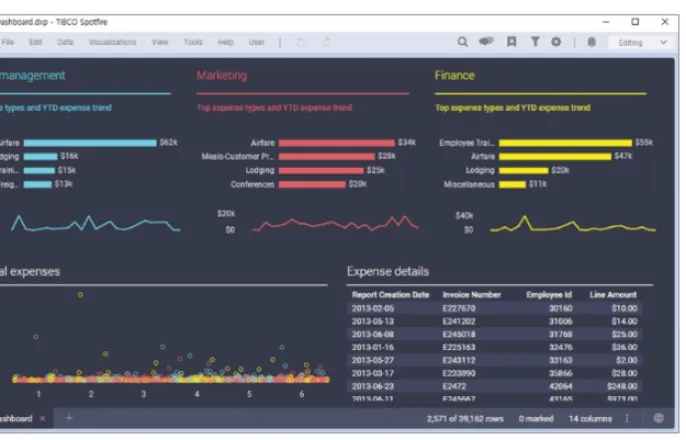Select the red Marketing Airfare bar
This screenshot has width=686, height=440.
[x=336, y=143]
